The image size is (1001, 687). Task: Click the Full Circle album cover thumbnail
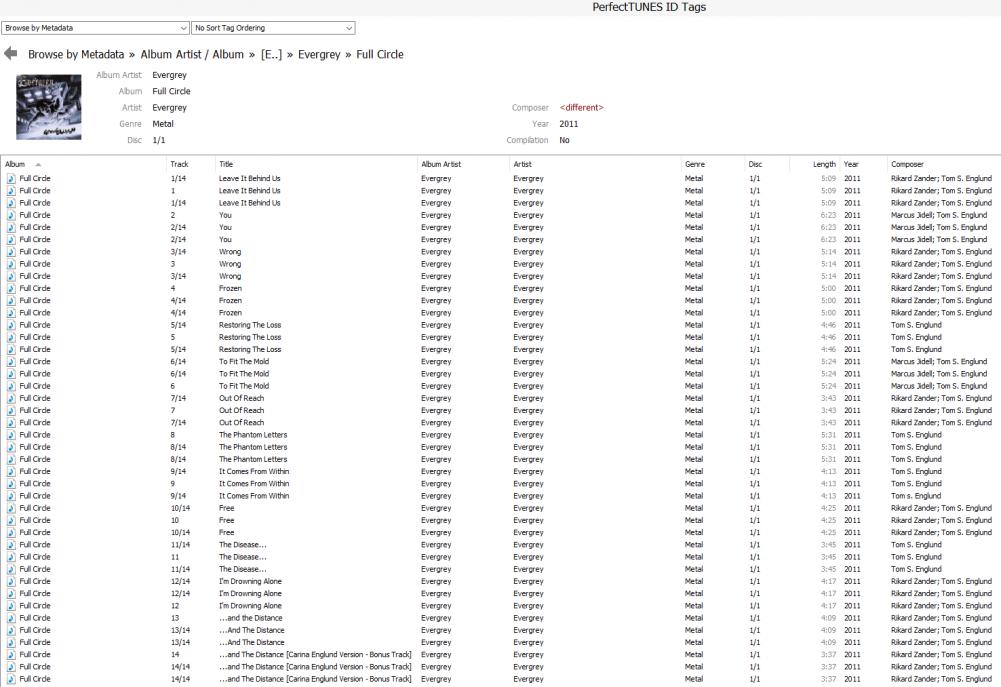48,106
